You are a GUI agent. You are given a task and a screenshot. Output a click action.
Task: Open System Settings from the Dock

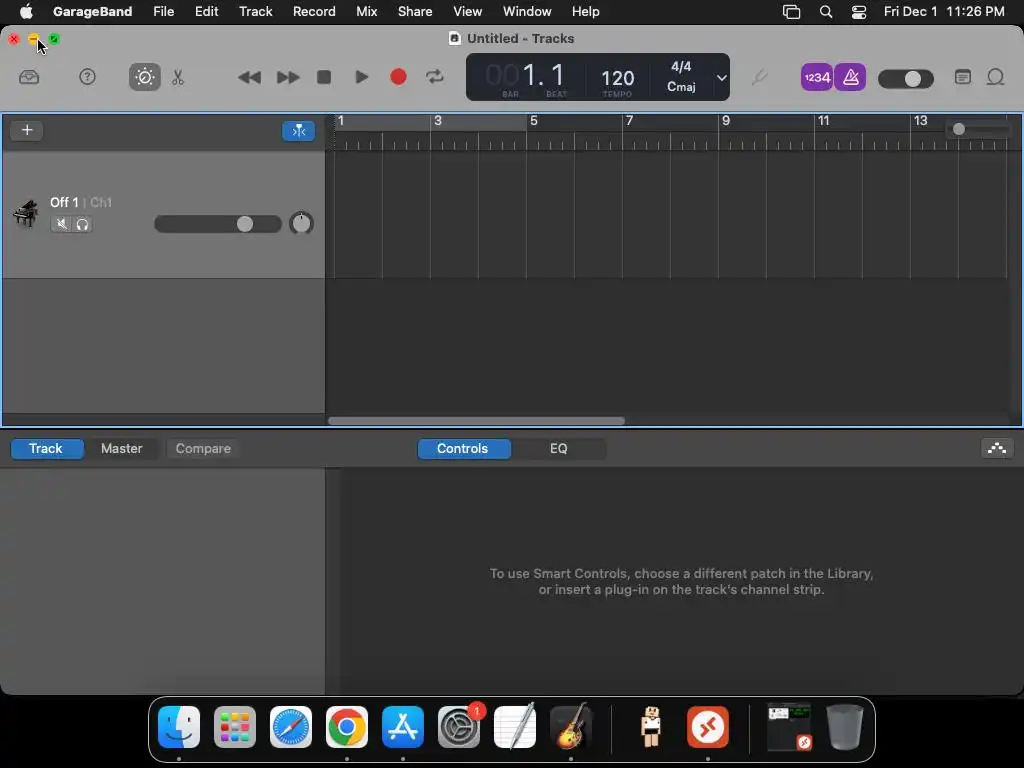point(459,727)
